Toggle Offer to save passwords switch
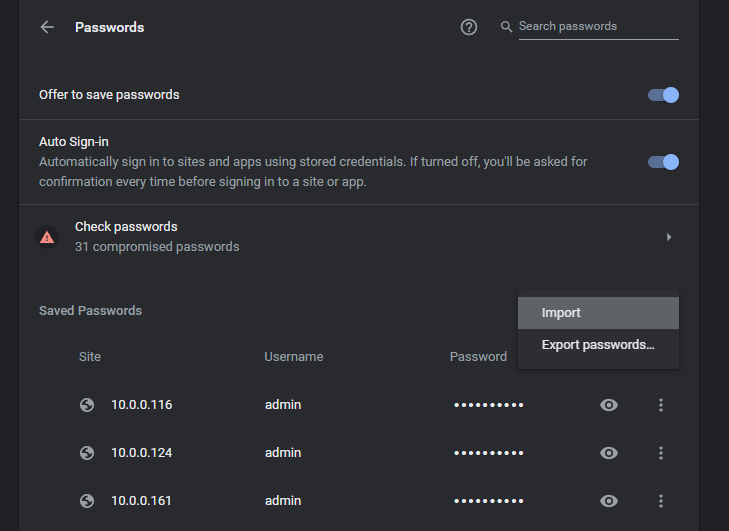The width and height of the screenshot is (729, 531). [663, 95]
